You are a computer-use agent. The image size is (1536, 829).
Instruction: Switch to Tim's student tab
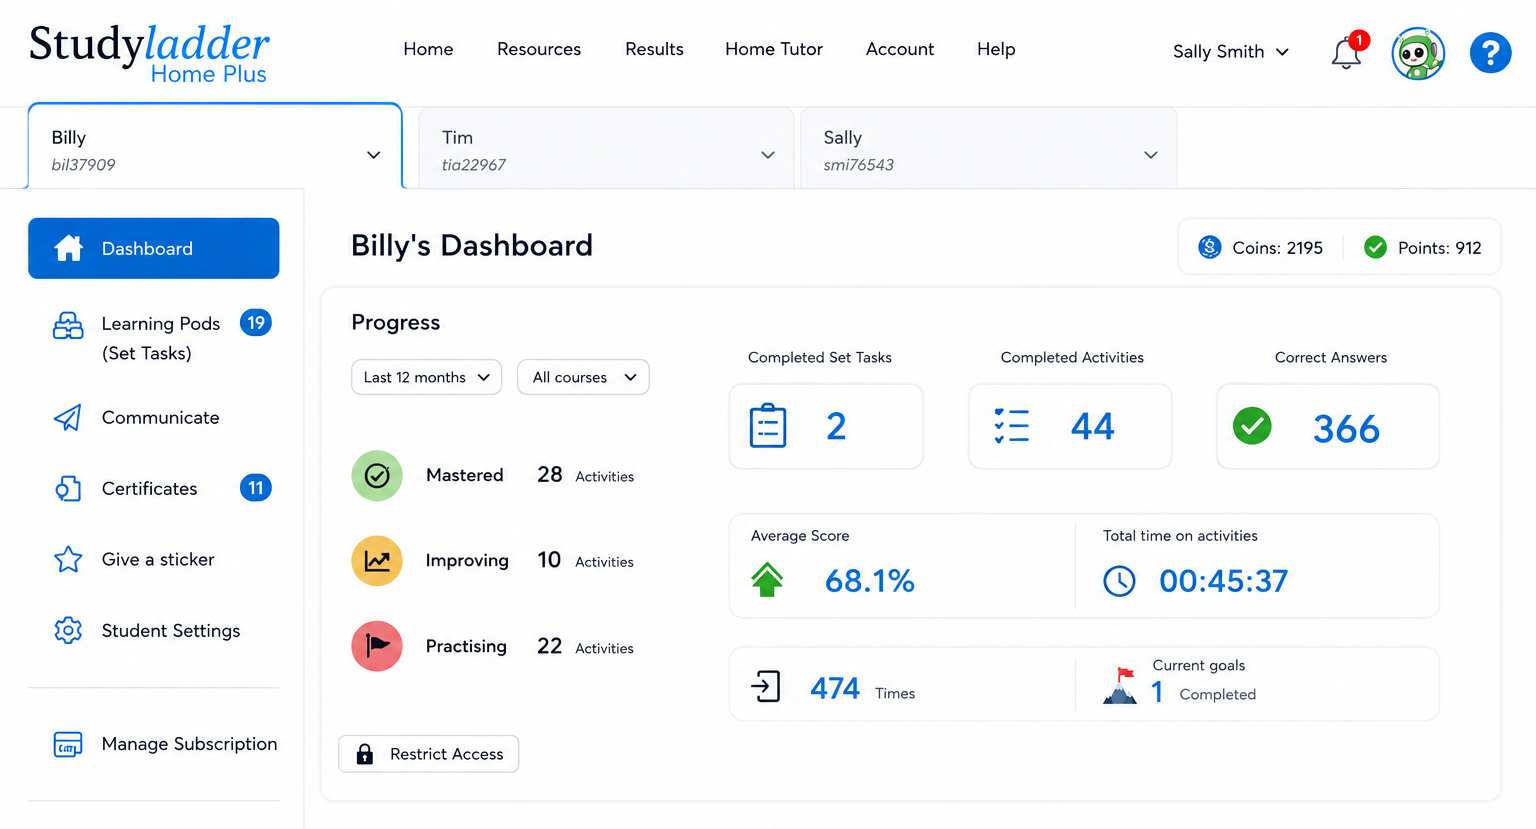coord(606,148)
